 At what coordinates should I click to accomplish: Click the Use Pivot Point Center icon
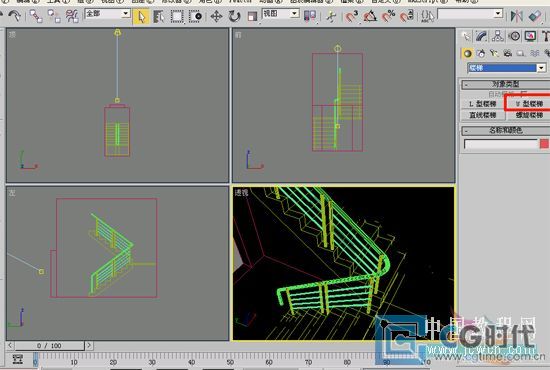pyautogui.click(x=310, y=16)
